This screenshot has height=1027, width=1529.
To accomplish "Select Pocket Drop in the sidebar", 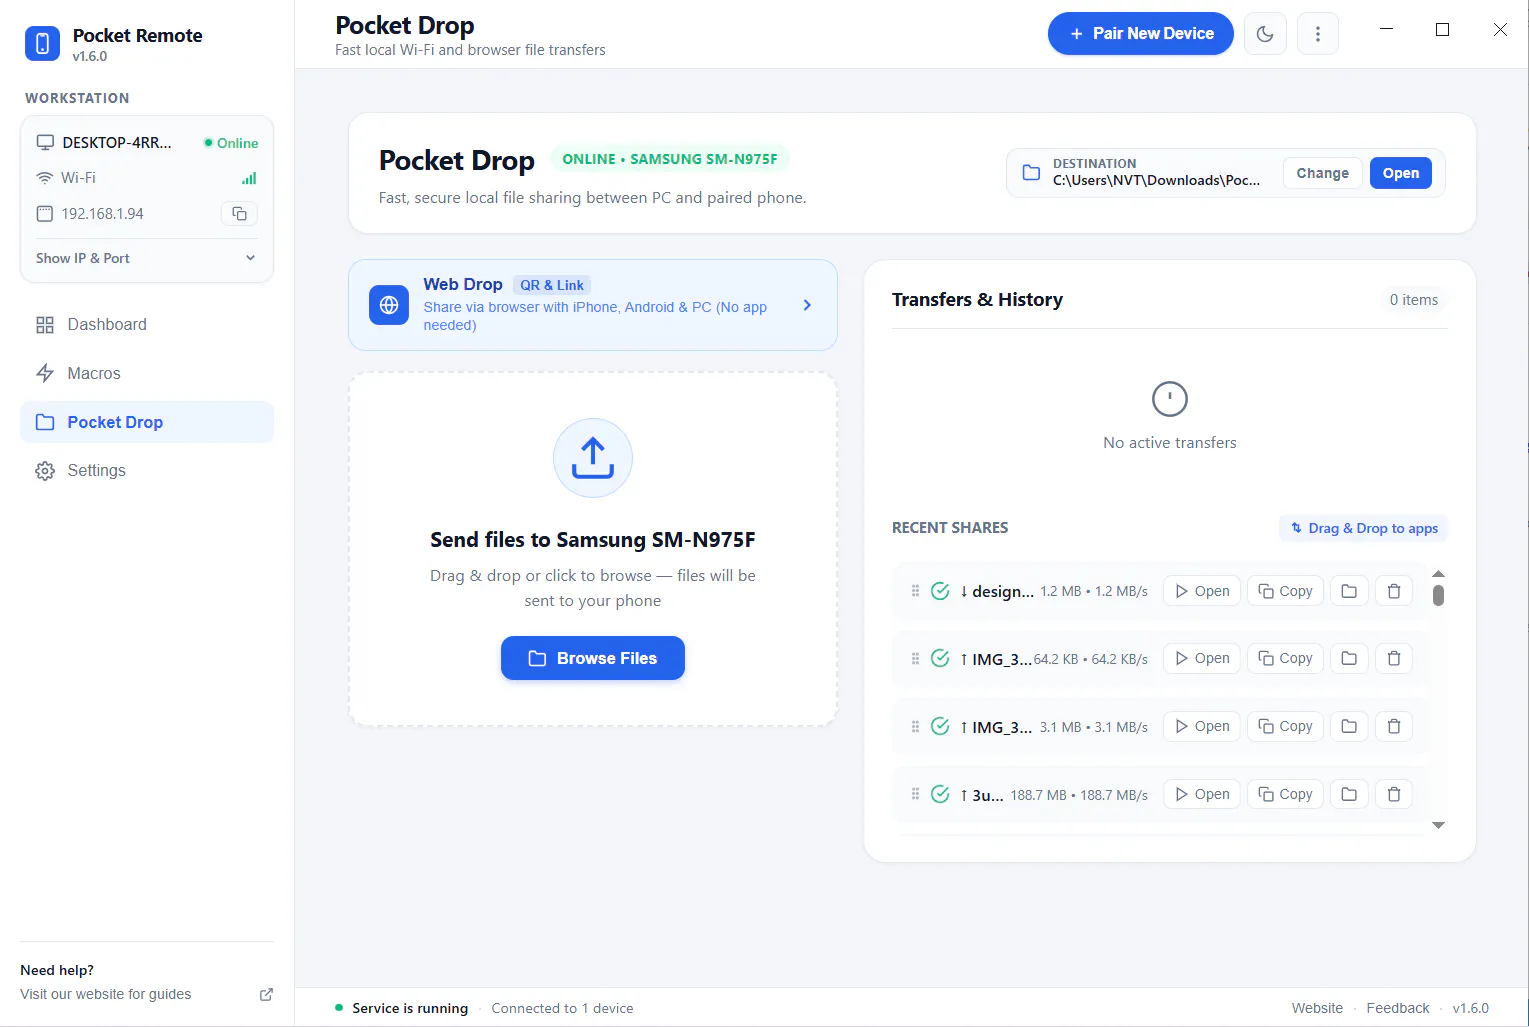I will point(146,422).
